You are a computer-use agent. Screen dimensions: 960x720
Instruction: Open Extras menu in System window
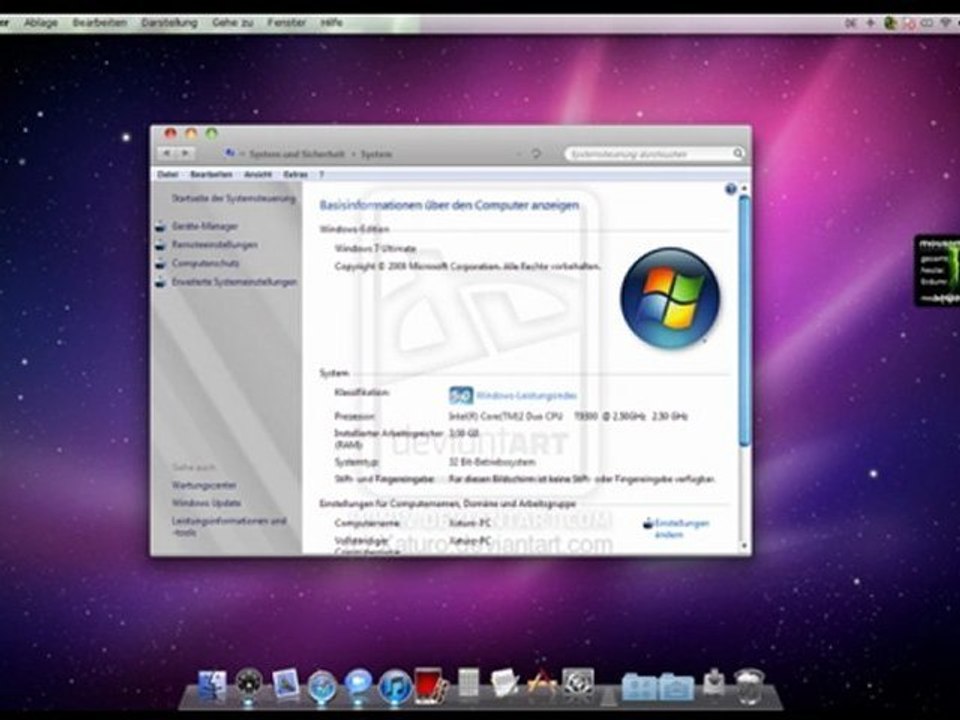pos(295,174)
